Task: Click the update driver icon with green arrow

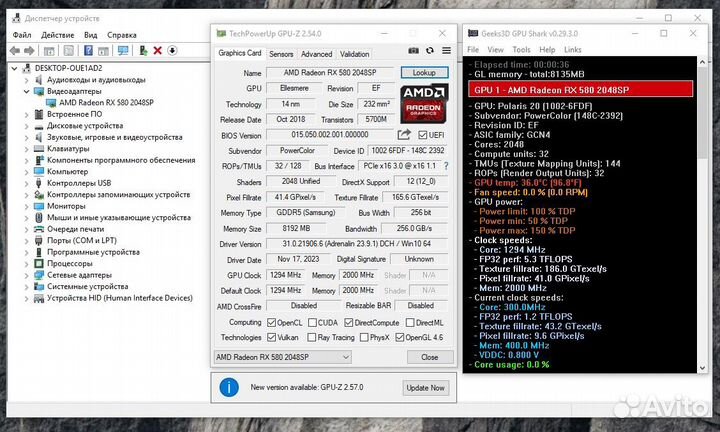Action: tap(143, 50)
